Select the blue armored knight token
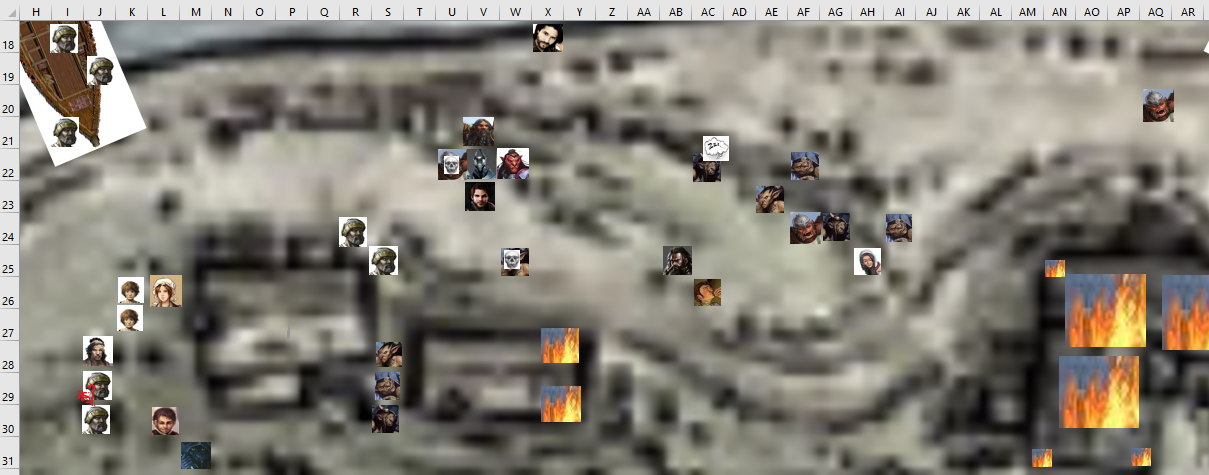Screen dimensions: 1209x475 tap(480, 164)
